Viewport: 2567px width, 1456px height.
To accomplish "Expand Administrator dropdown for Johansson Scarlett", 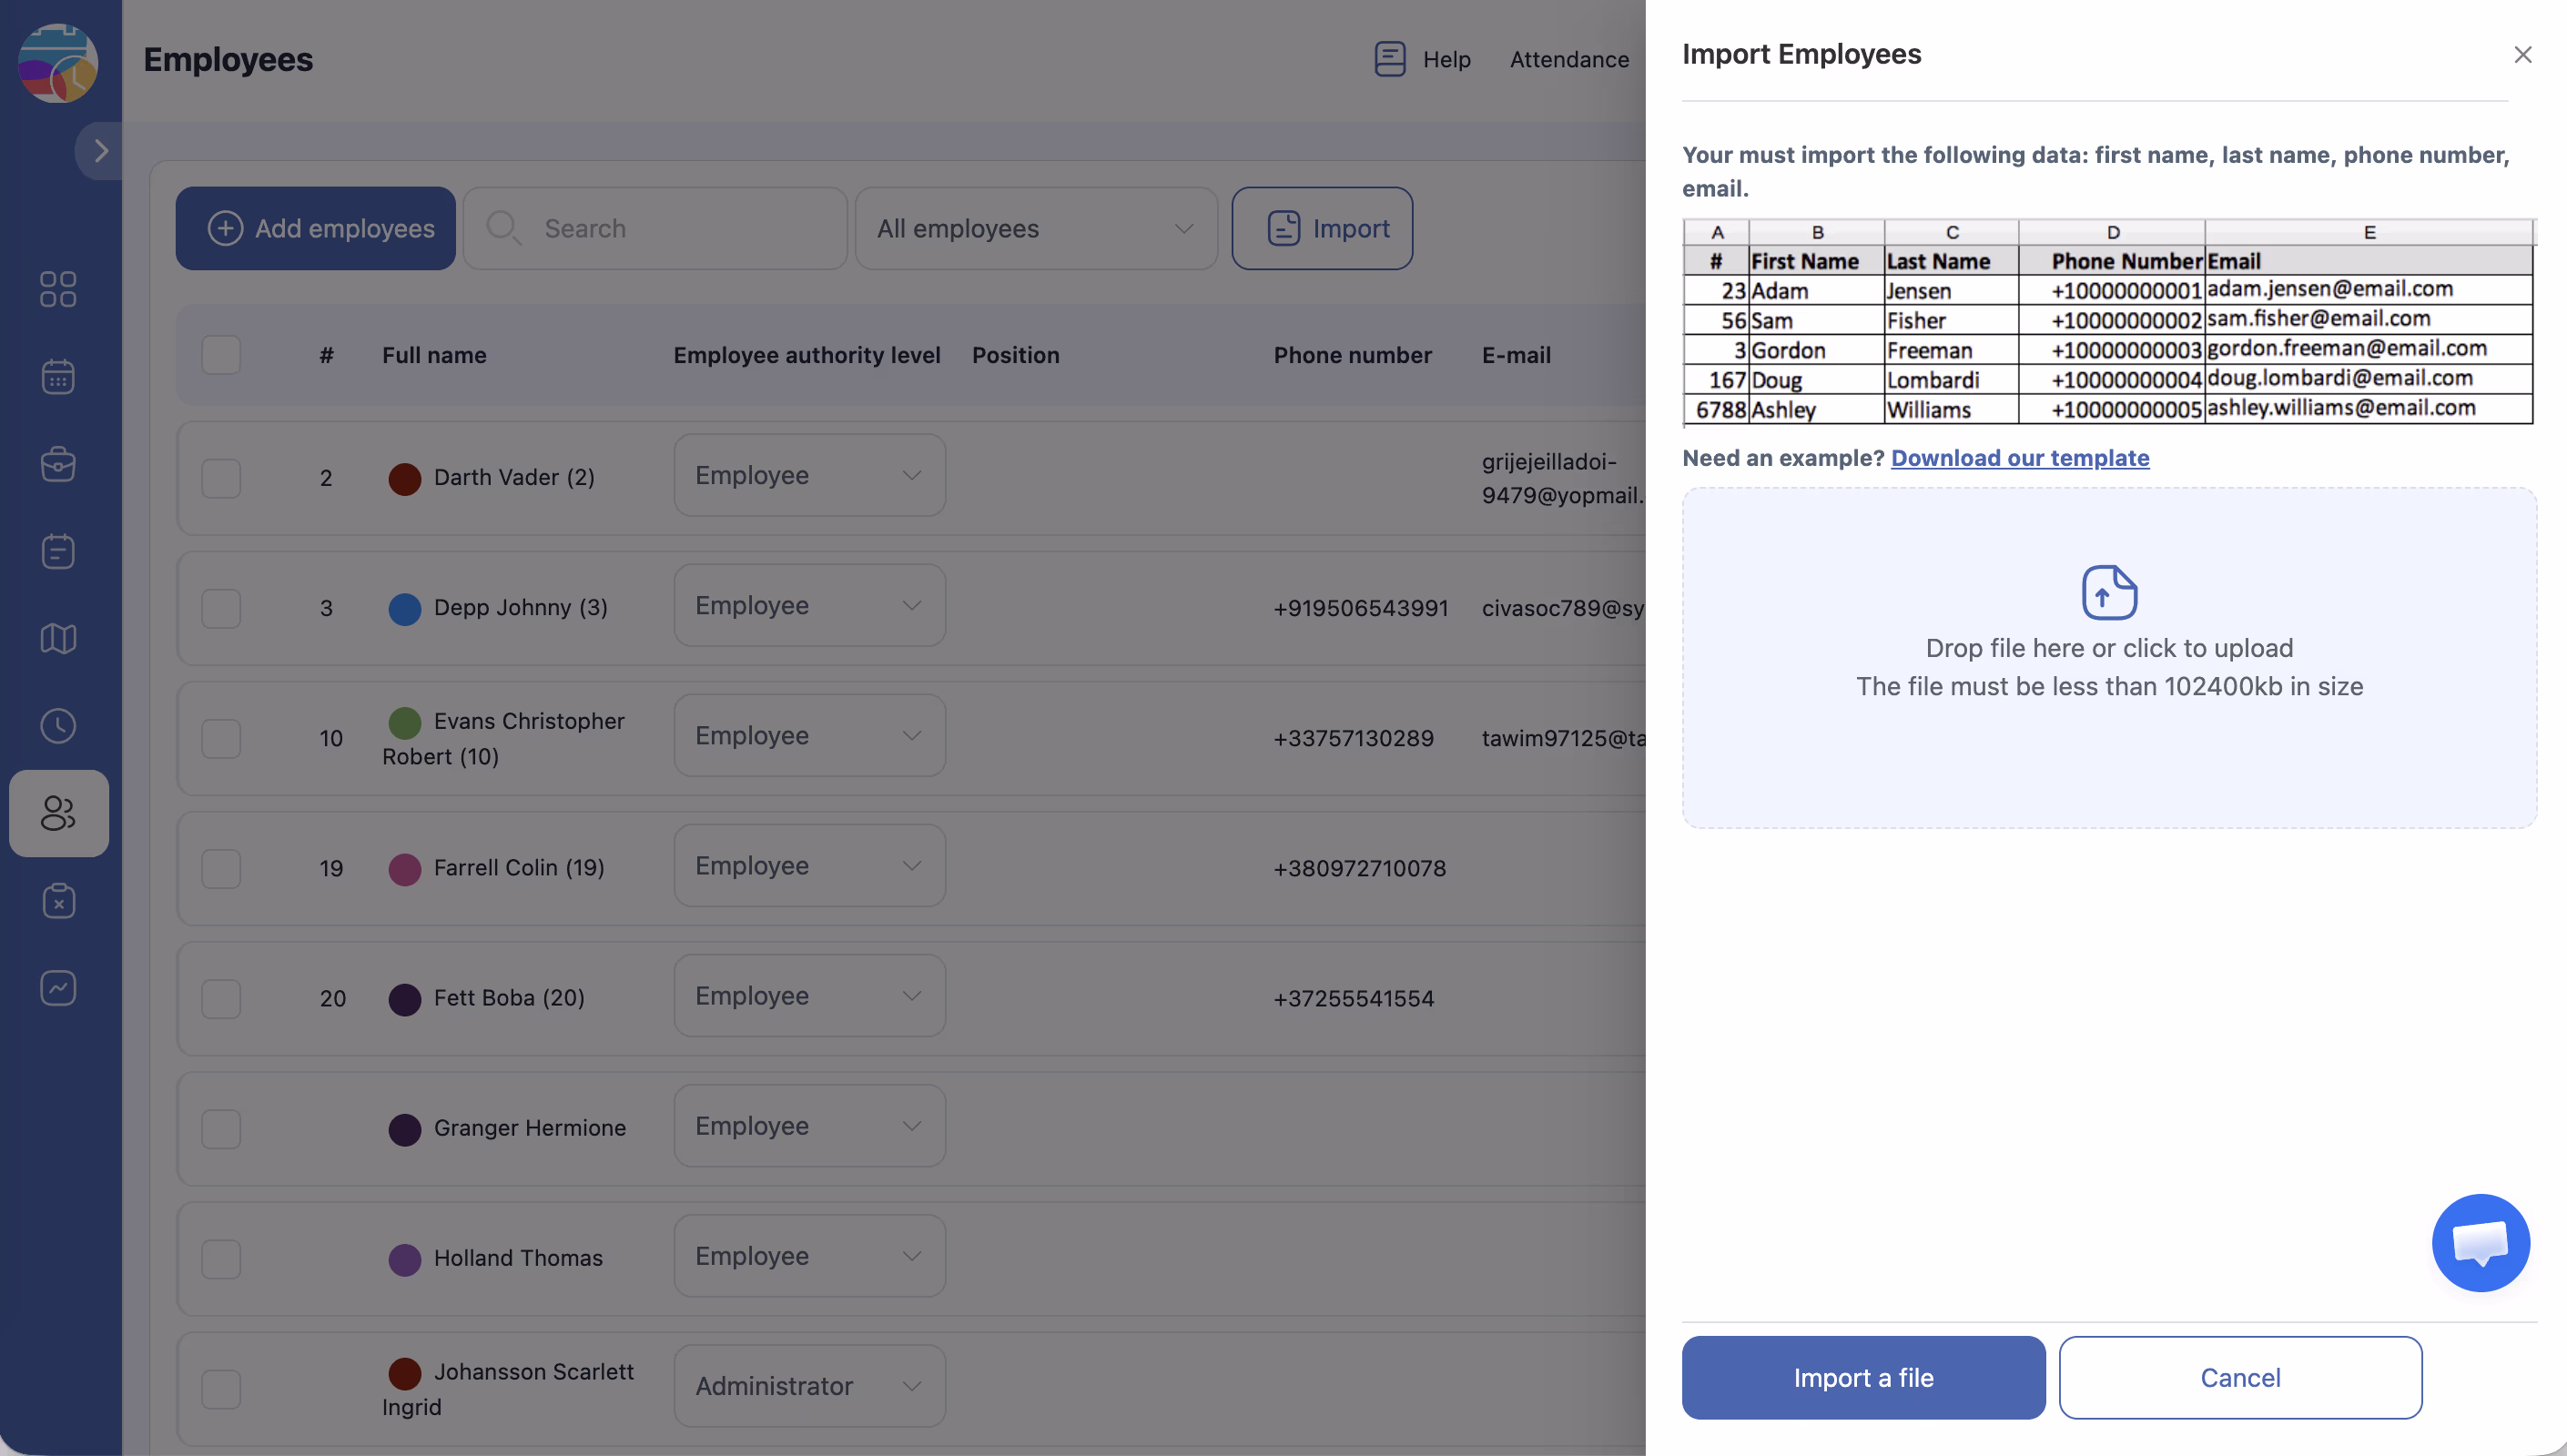I will [809, 1386].
